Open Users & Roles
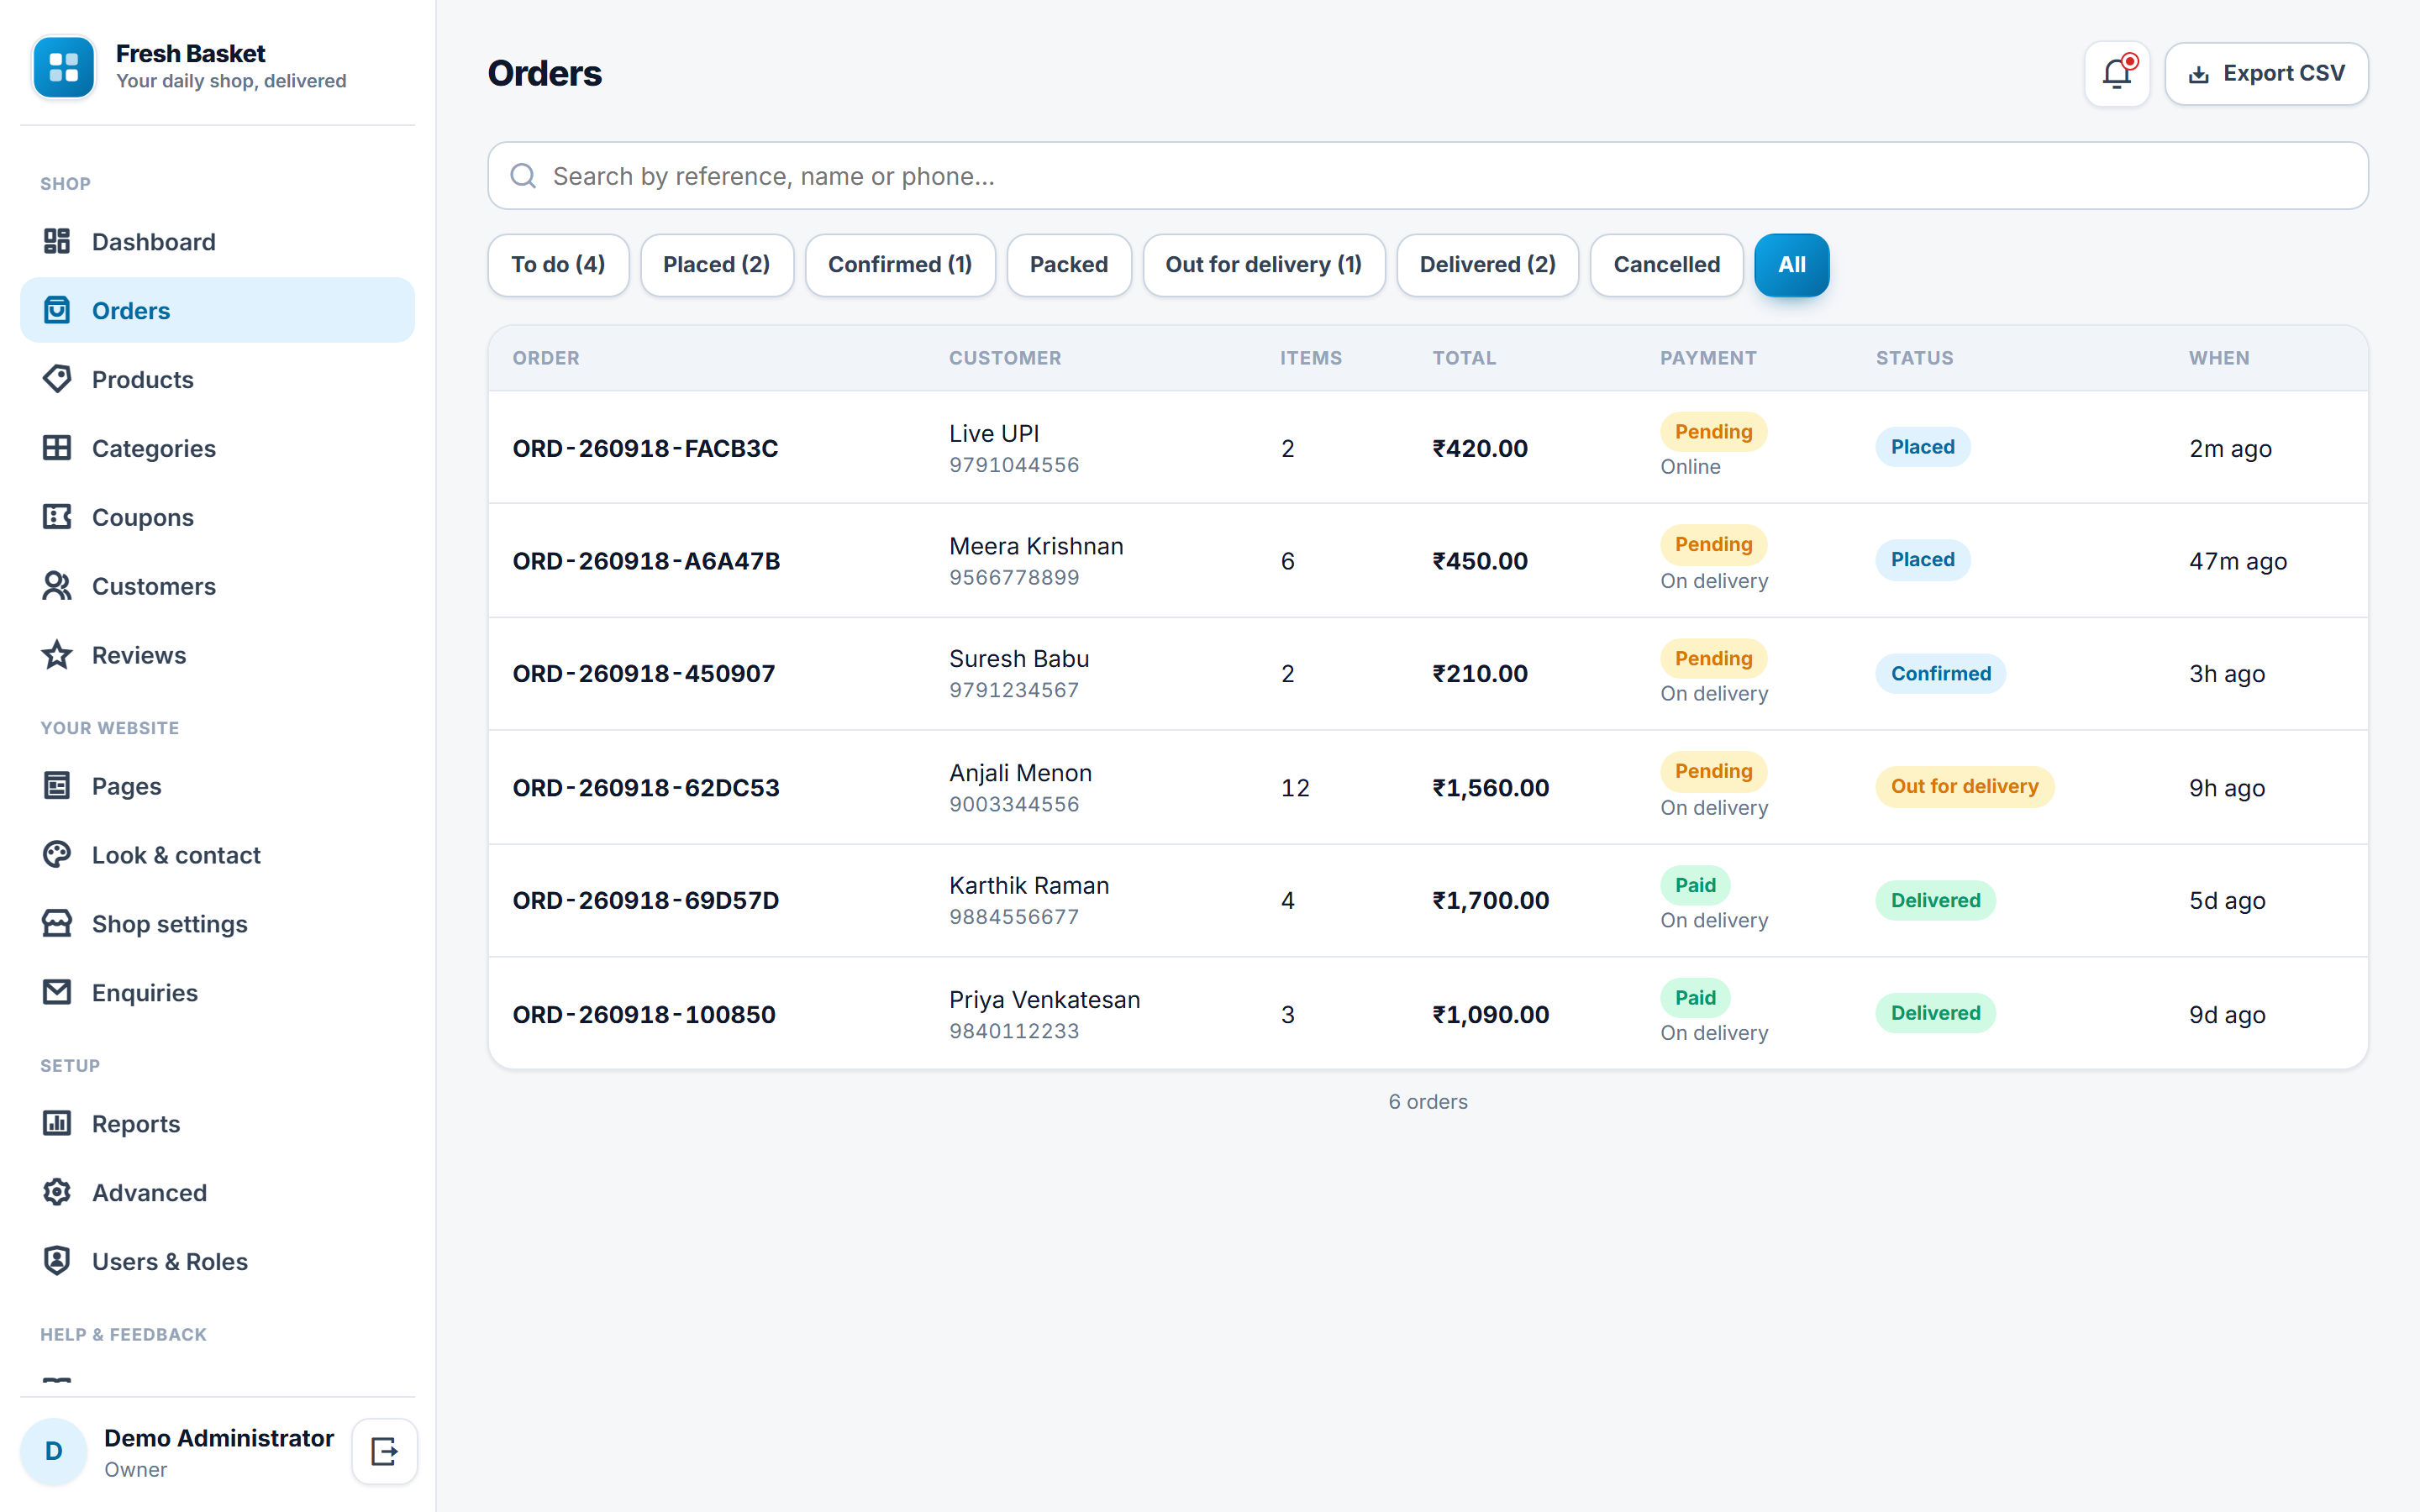The width and height of the screenshot is (2420, 1512). click(217, 1262)
